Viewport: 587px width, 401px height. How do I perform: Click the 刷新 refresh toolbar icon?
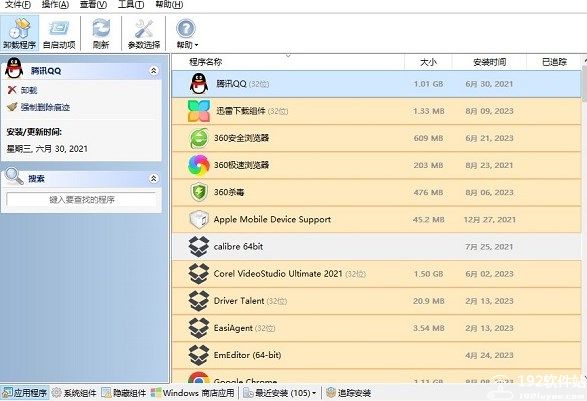coord(101,34)
